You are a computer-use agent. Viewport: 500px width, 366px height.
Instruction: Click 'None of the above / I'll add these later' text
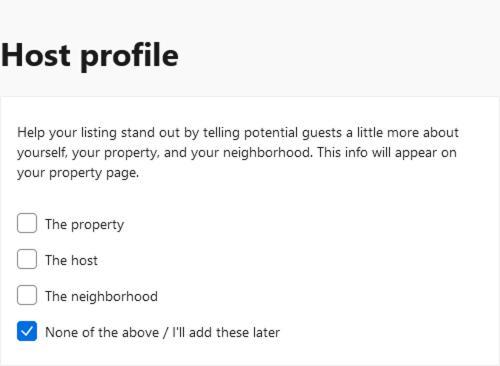tap(162, 332)
